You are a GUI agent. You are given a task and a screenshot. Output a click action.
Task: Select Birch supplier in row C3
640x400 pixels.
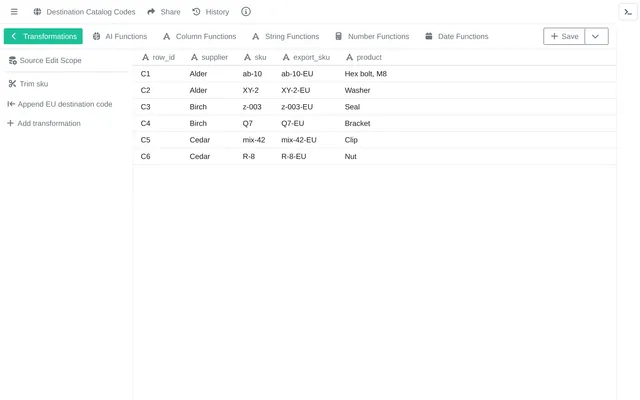[x=198, y=107]
